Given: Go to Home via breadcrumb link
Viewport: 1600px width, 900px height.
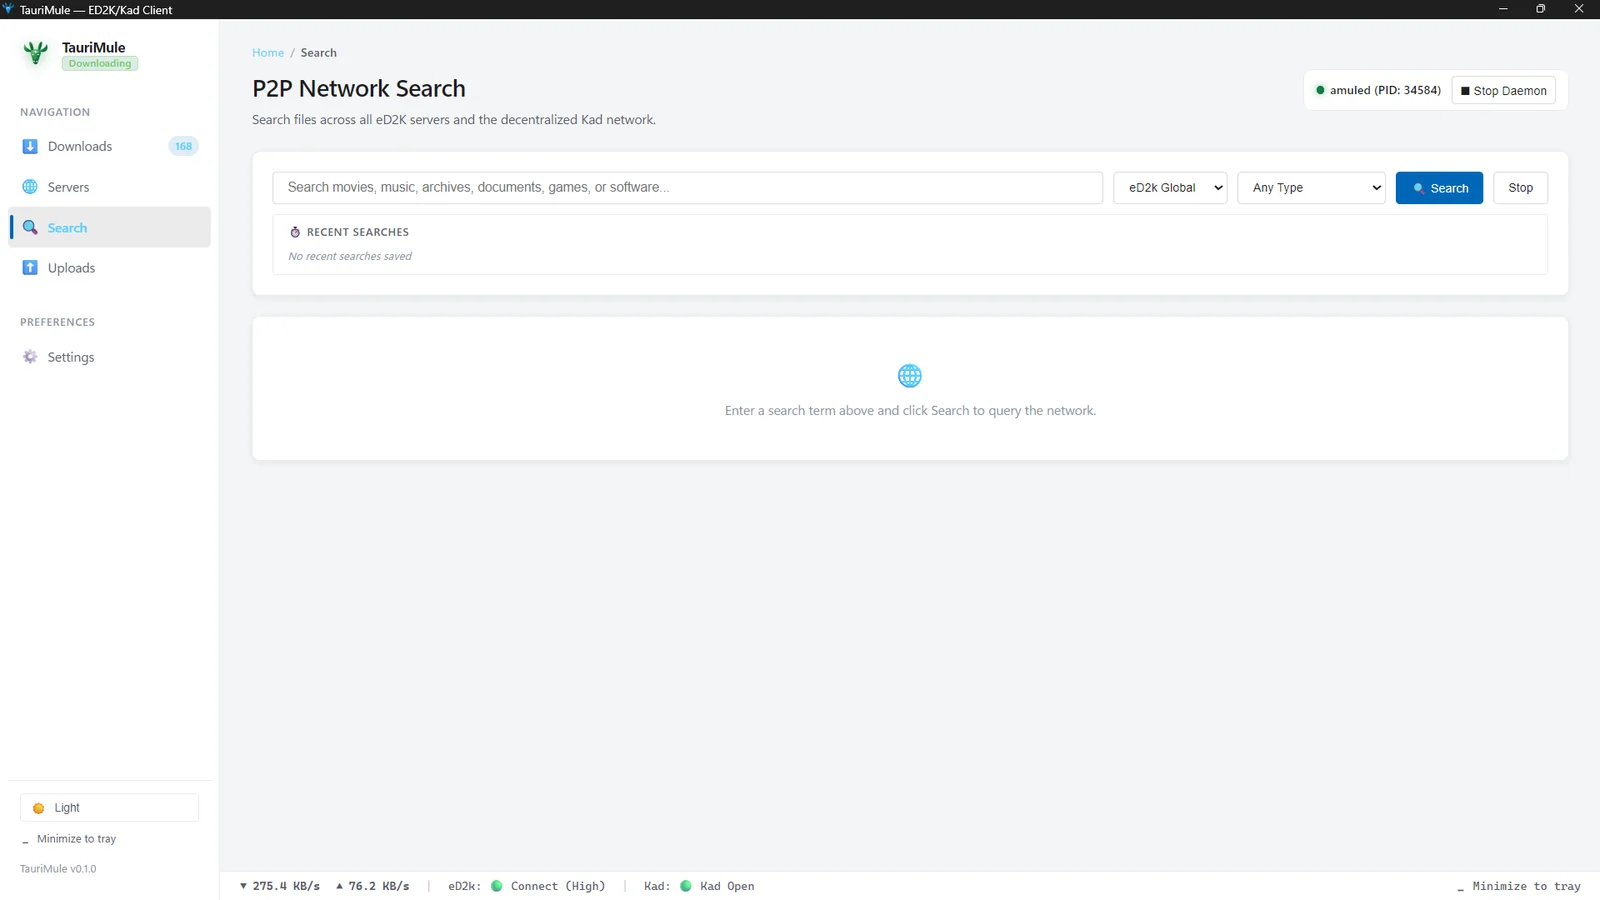Looking at the screenshot, I should (x=268, y=53).
